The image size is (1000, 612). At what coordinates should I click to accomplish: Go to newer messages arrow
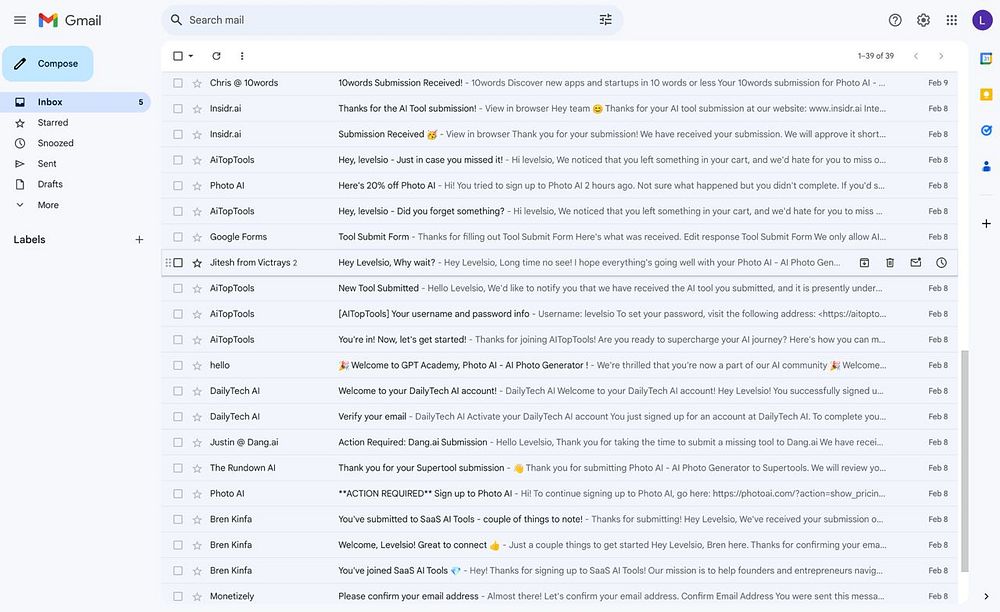click(916, 56)
